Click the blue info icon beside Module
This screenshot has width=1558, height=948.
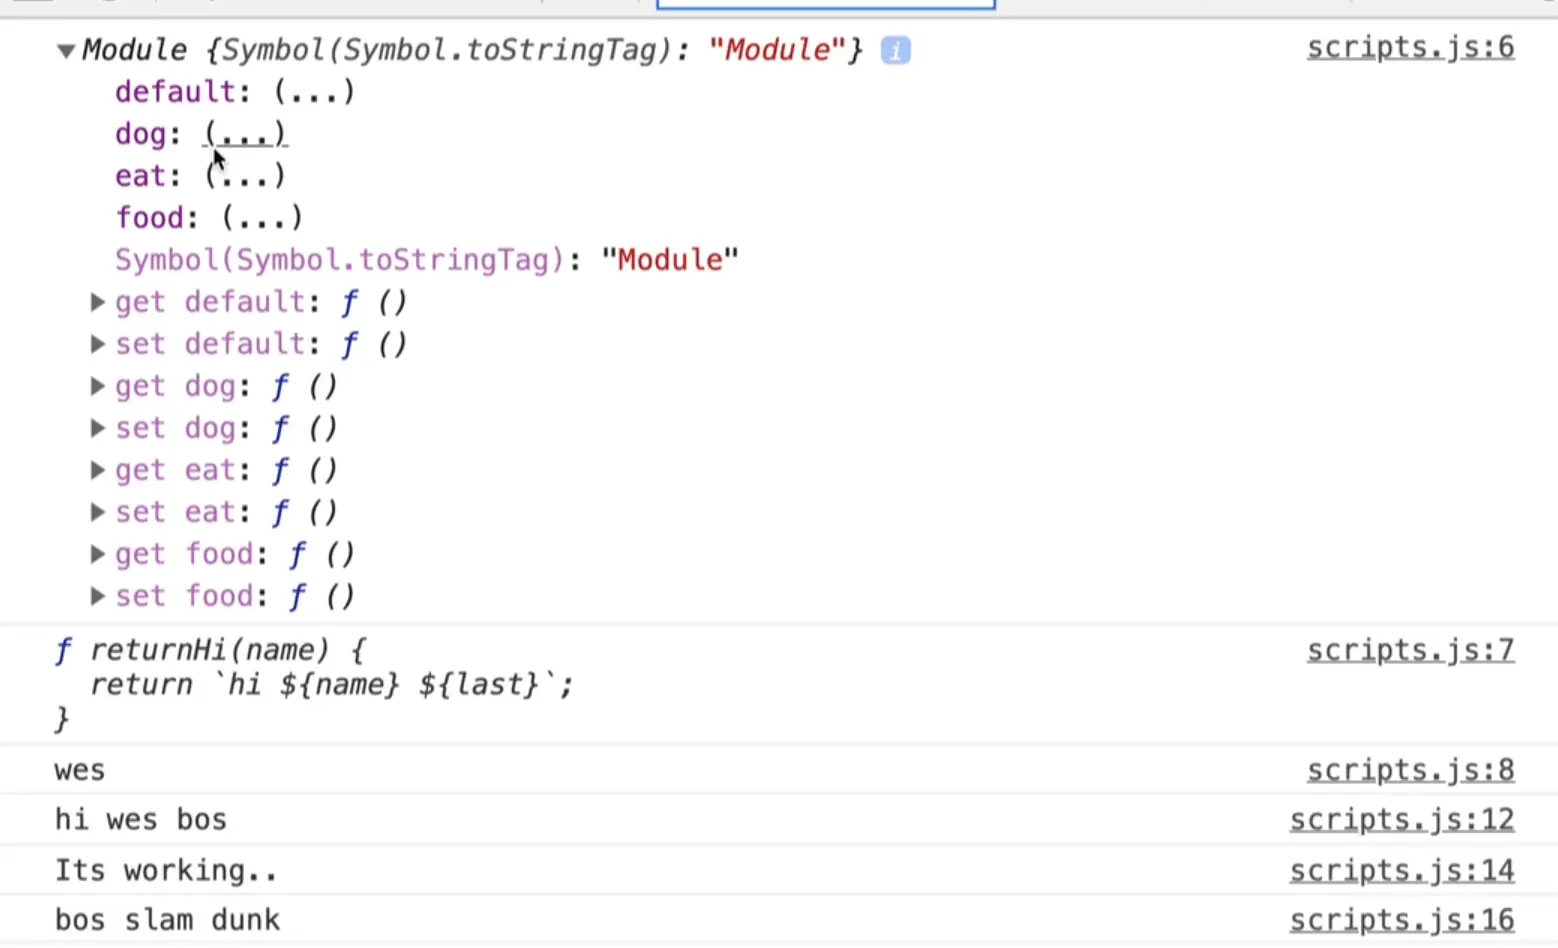coord(895,50)
